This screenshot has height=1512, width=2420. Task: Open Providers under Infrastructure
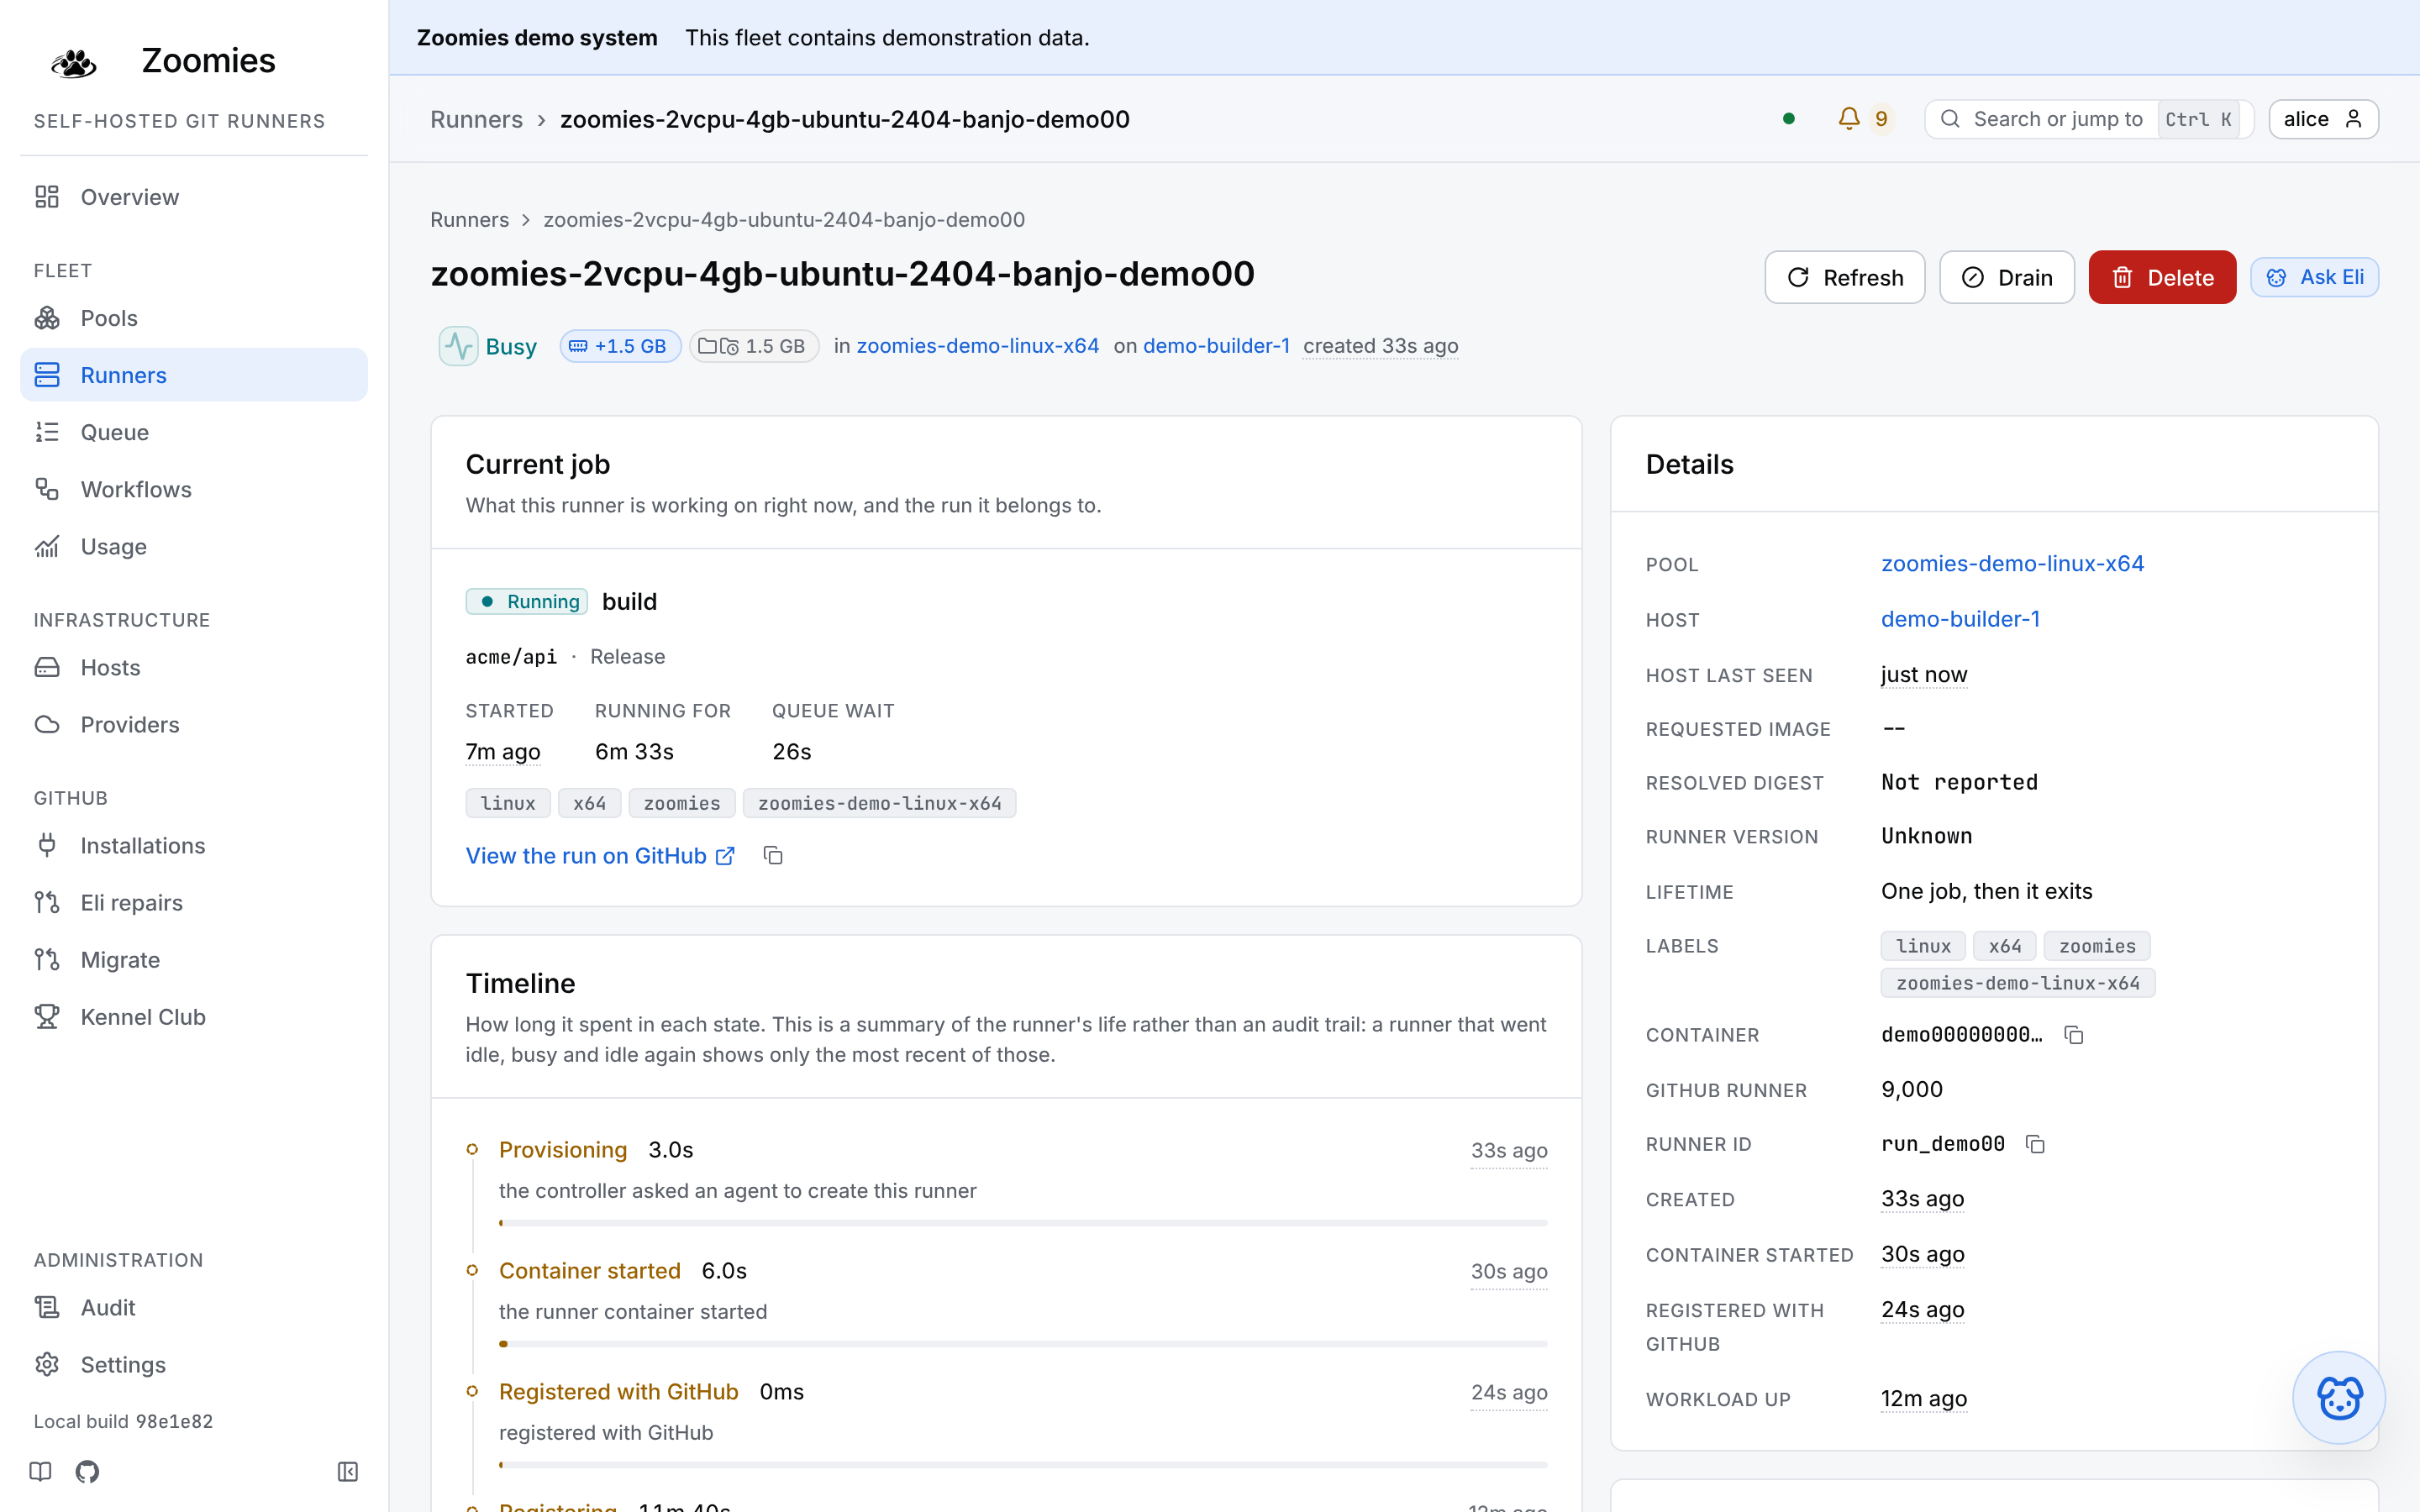[x=194, y=724]
